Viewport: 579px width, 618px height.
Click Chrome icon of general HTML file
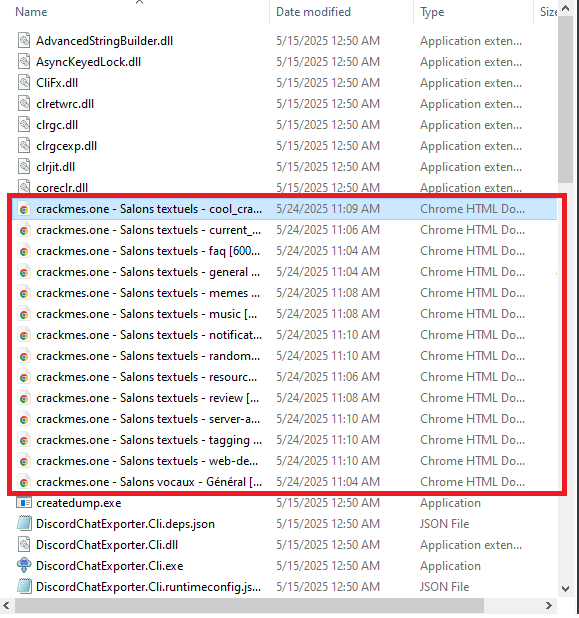[x=24, y=272]
